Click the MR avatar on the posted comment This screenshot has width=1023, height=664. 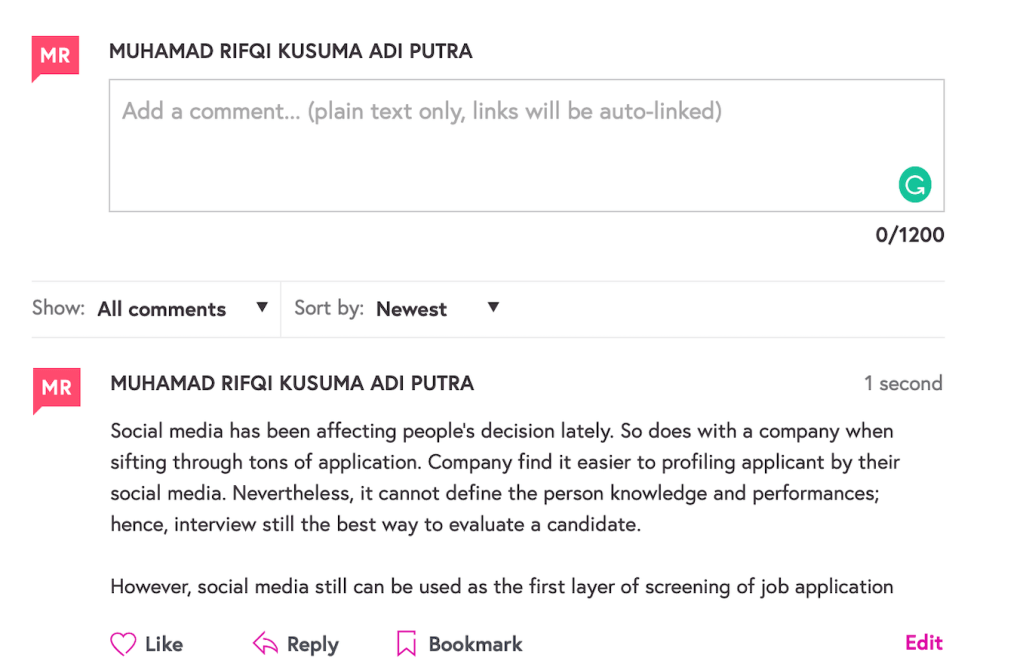click(54, 389)
